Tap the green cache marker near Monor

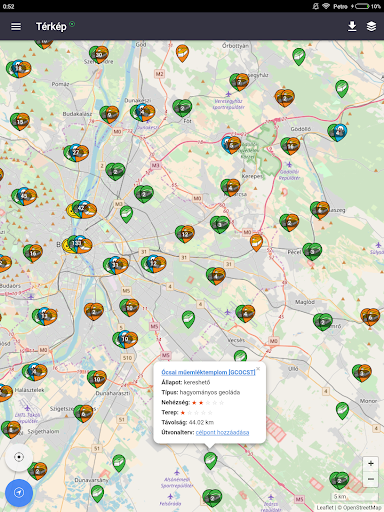click(342, 411)
